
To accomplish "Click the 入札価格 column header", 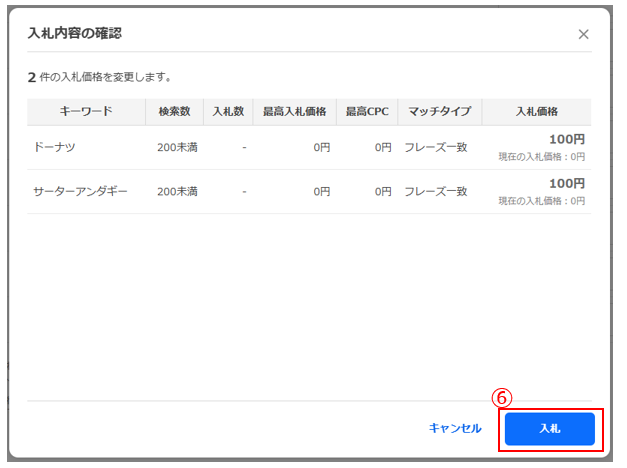I will coord(536,111).
